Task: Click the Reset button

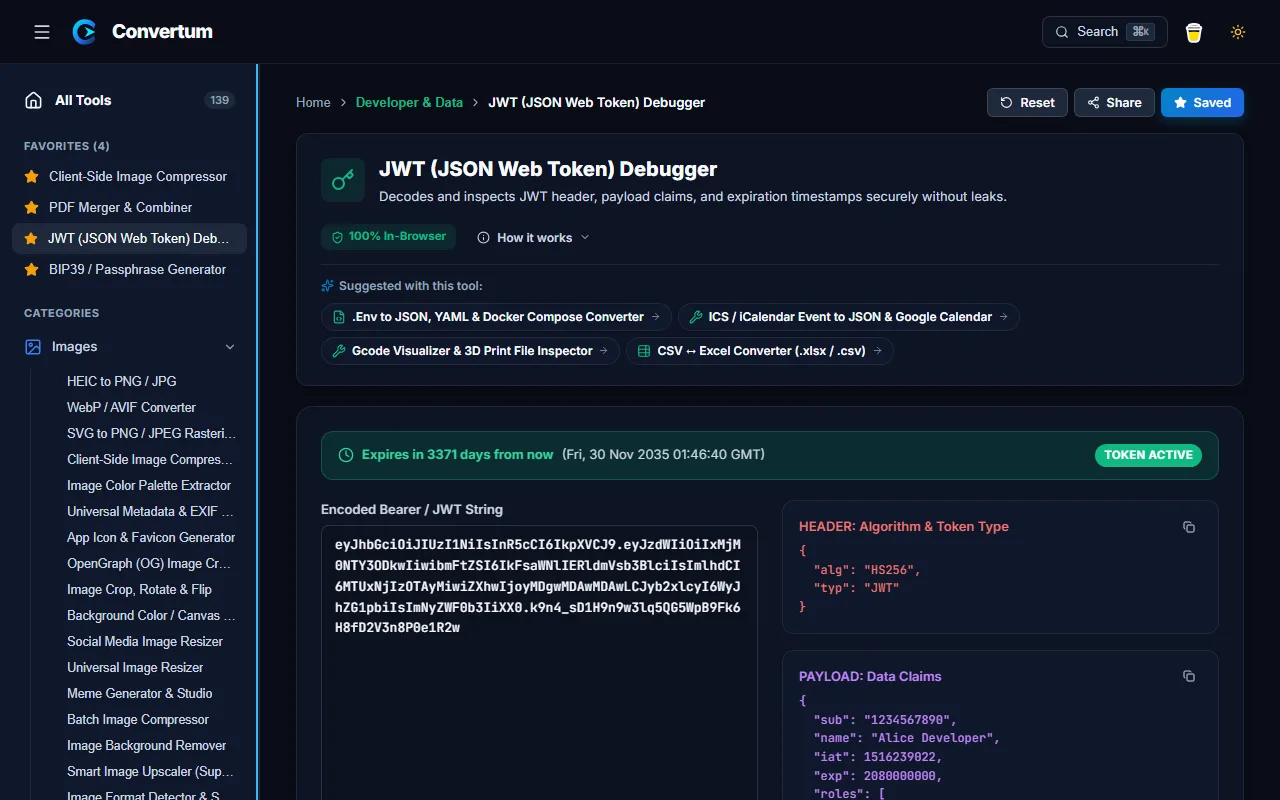Action: [x=1027, y=102]
